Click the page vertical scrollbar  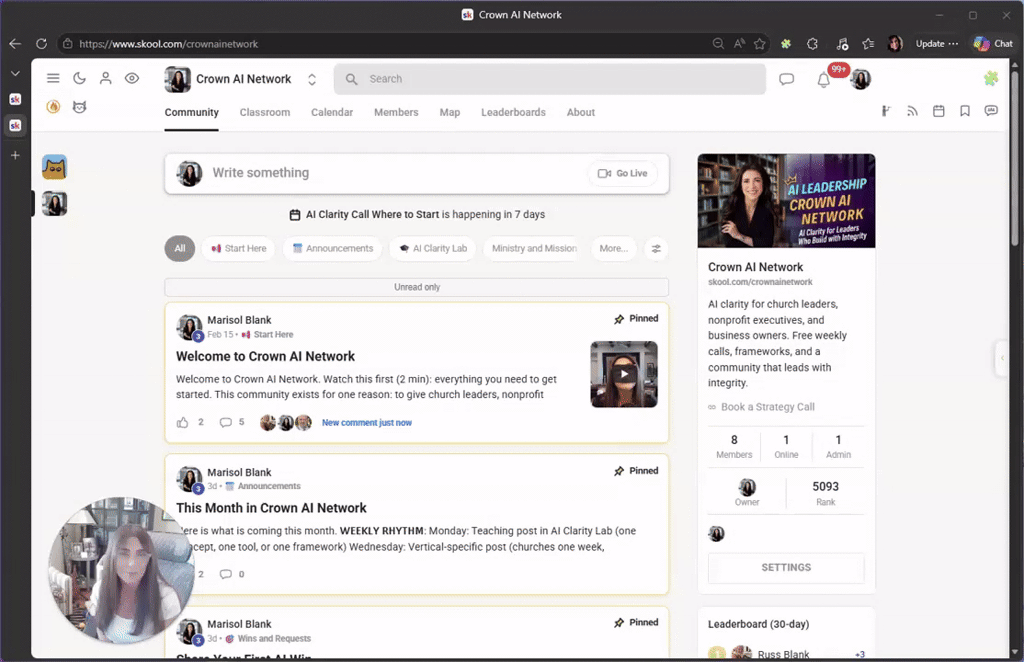[x=1014, y=157]
